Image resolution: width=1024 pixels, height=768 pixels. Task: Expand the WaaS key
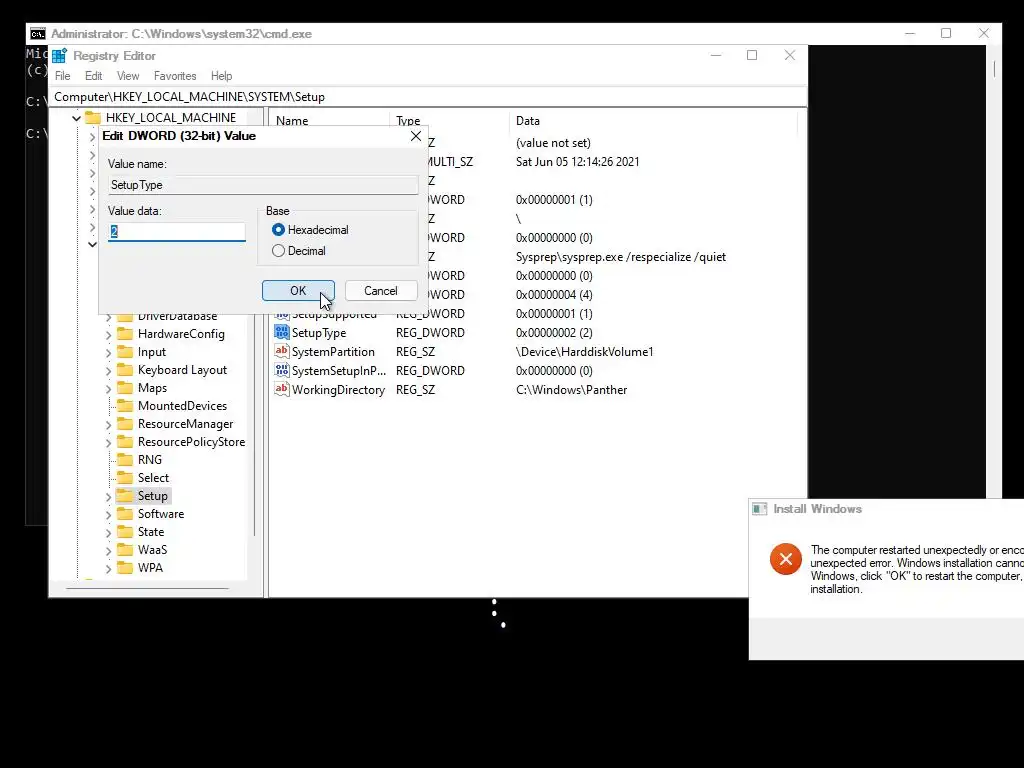pos(108,551)
